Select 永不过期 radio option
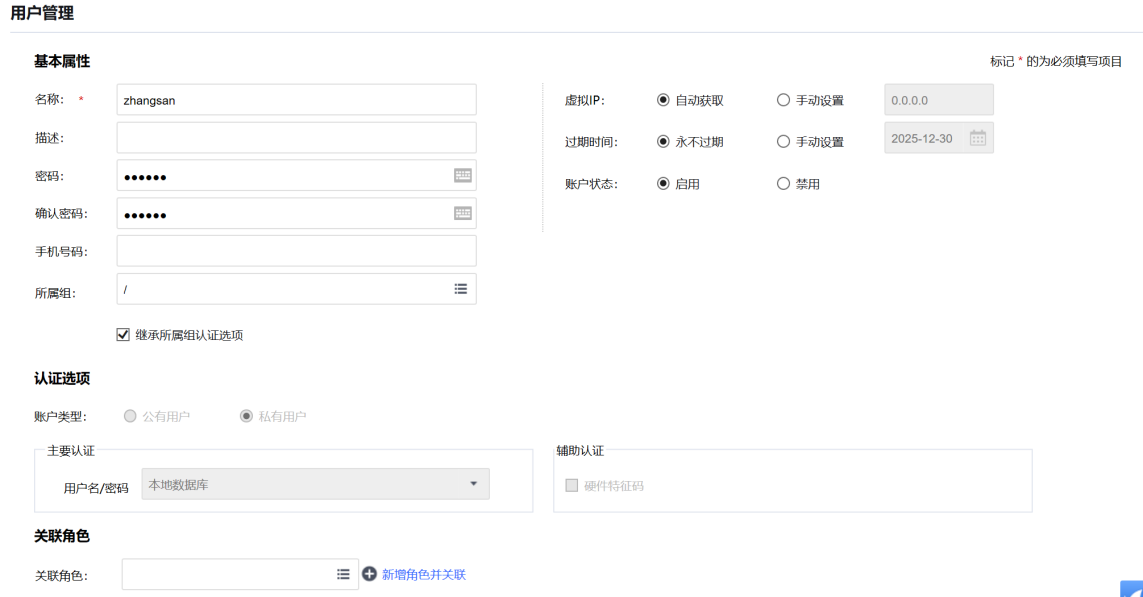 (x=663, y=142)
